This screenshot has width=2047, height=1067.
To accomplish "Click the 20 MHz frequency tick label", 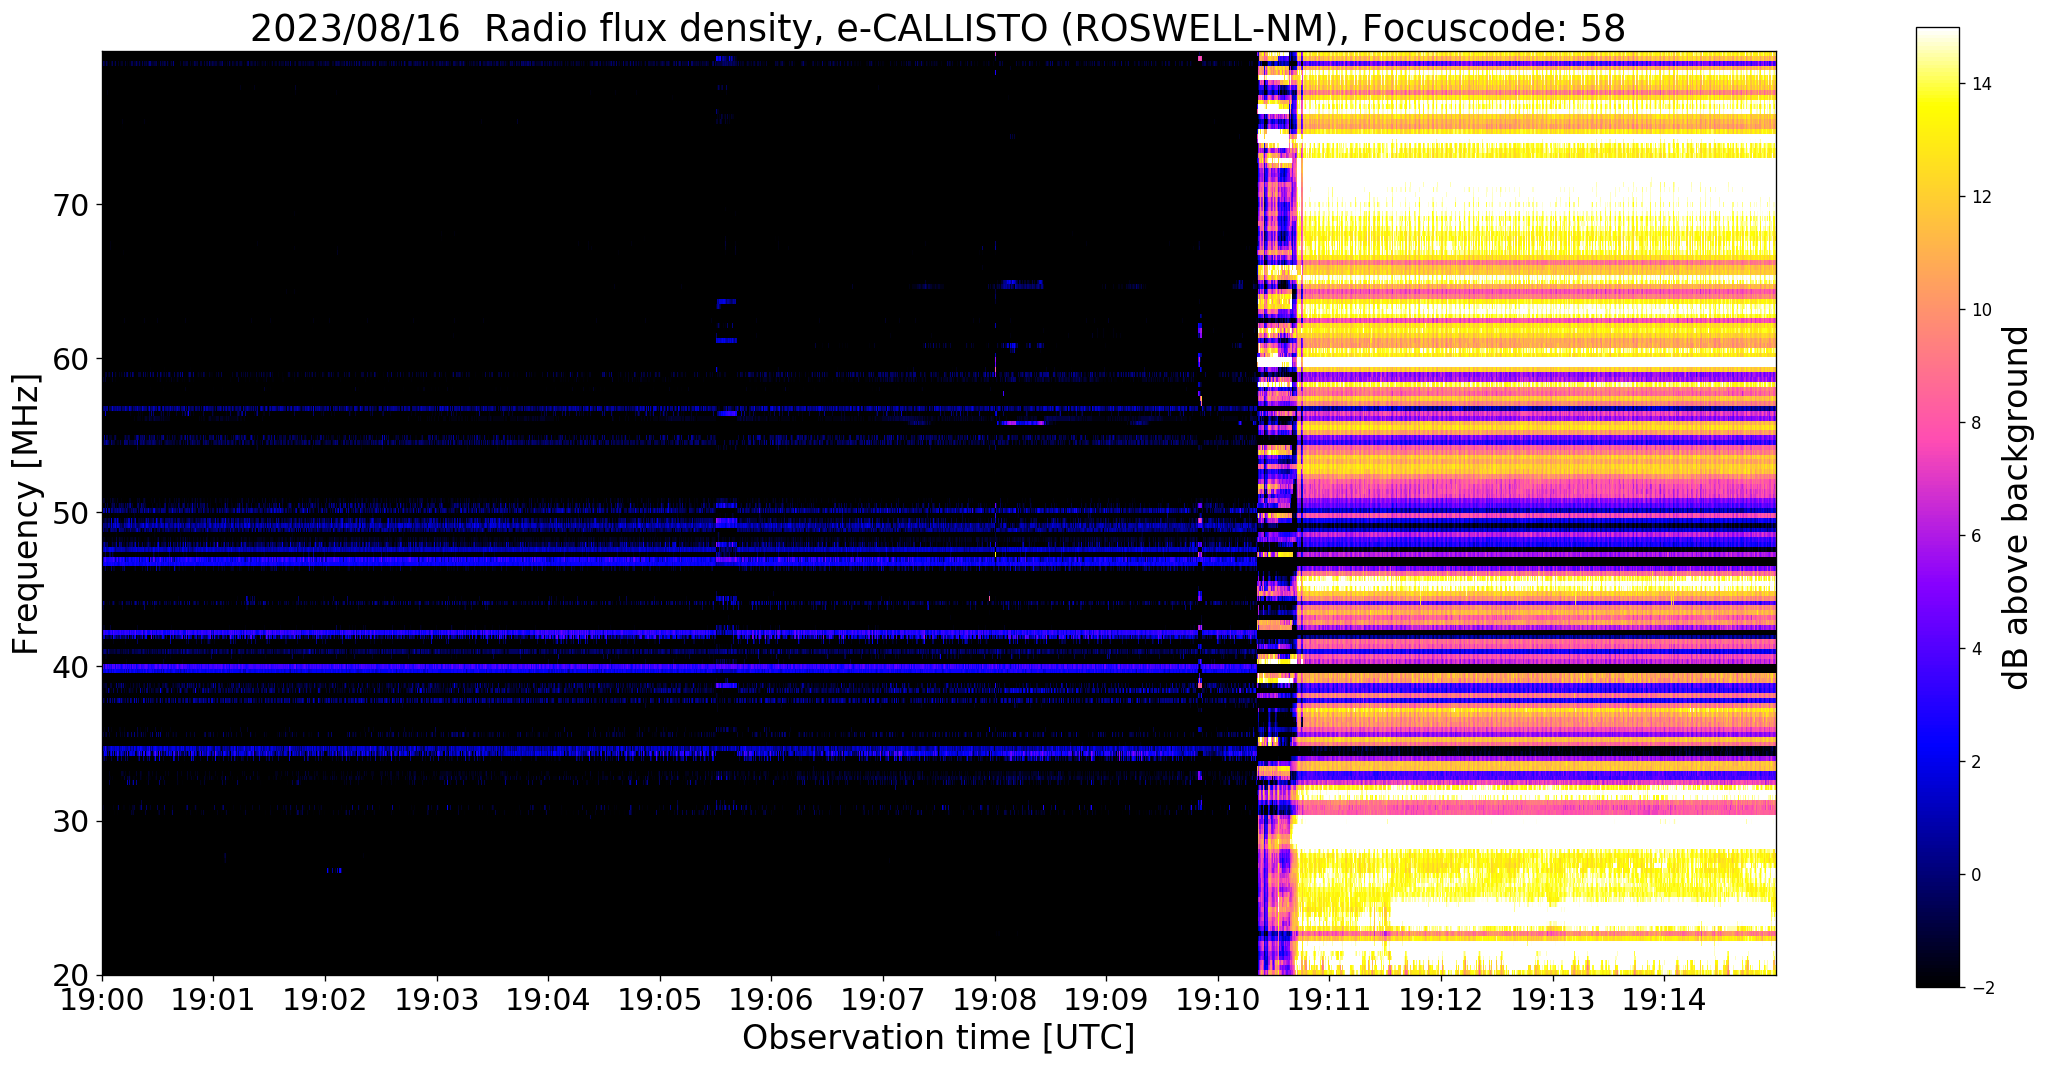I will [x=72, y=975].
